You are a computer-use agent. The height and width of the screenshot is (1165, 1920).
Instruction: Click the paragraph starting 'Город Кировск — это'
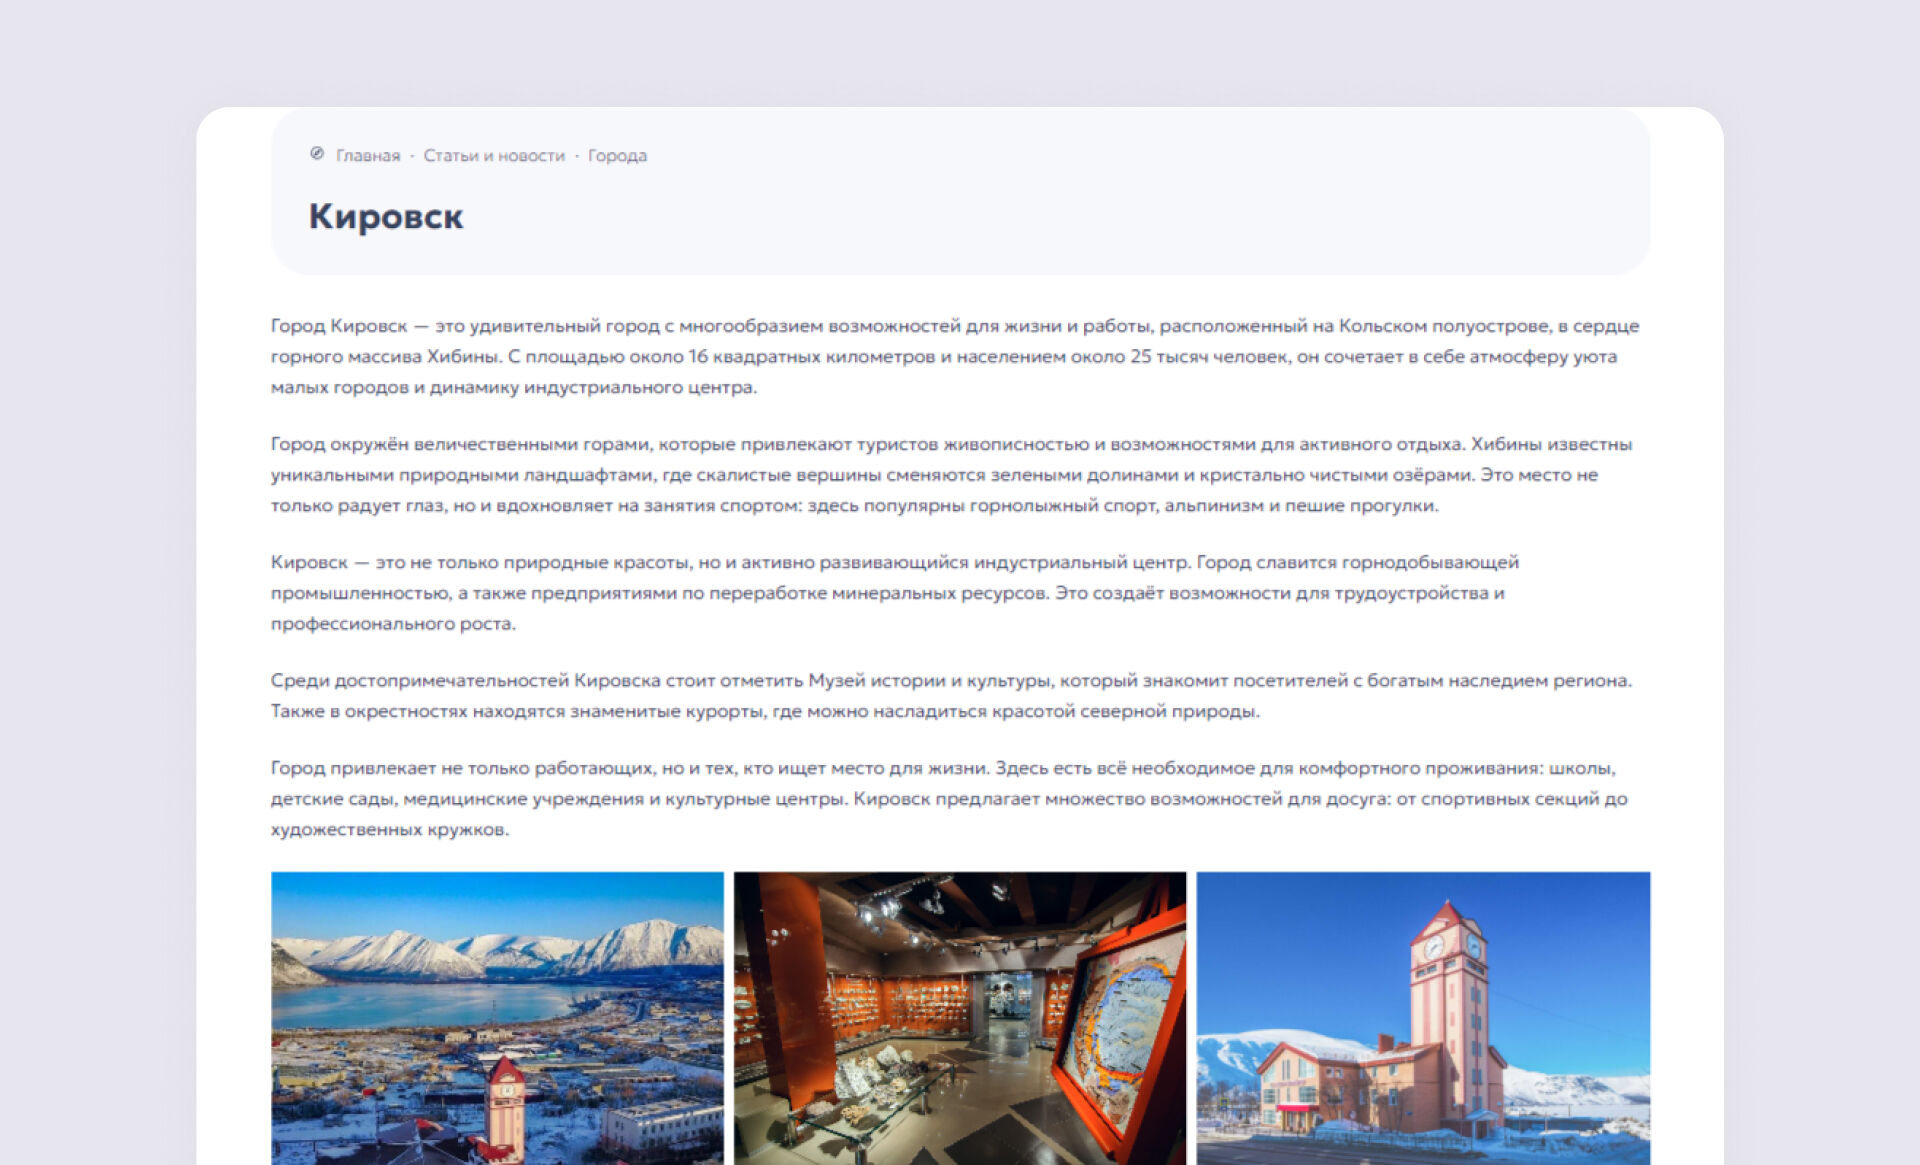(944, 356)
